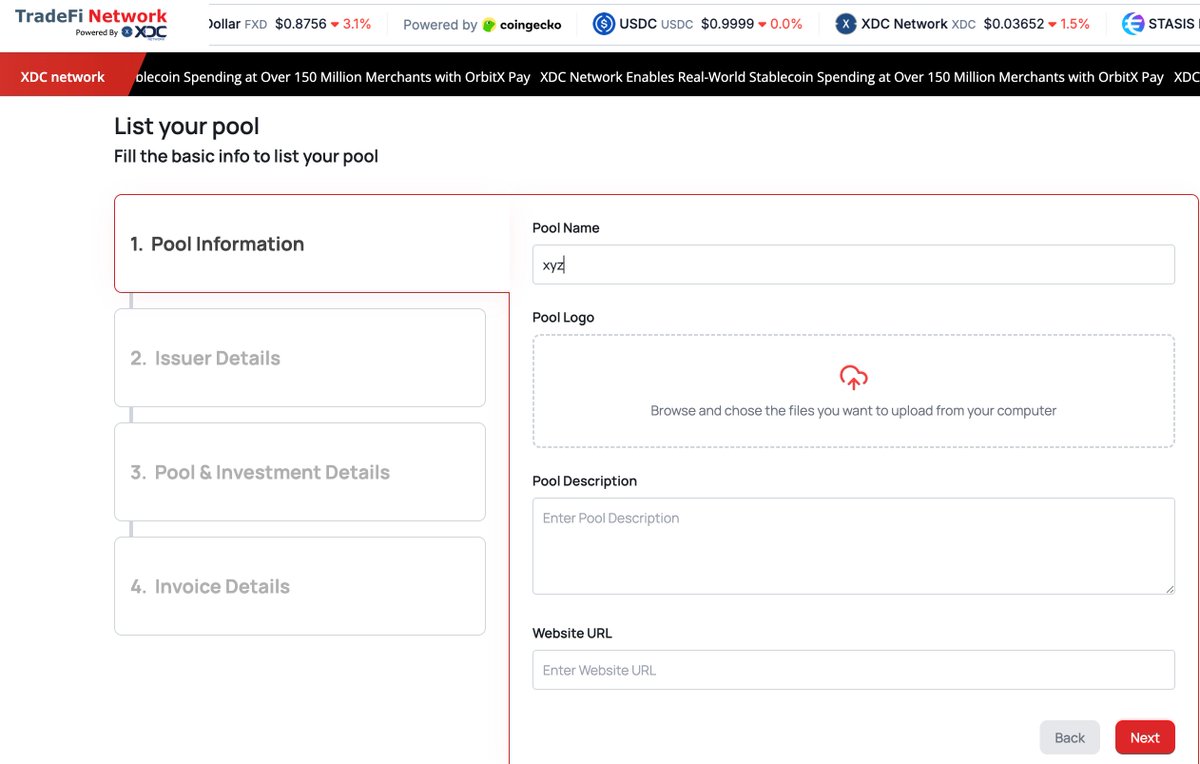This screenshot has width=1200, height=764.
Task: Click the 0.0% change on USDC
Action: (780, 24)
